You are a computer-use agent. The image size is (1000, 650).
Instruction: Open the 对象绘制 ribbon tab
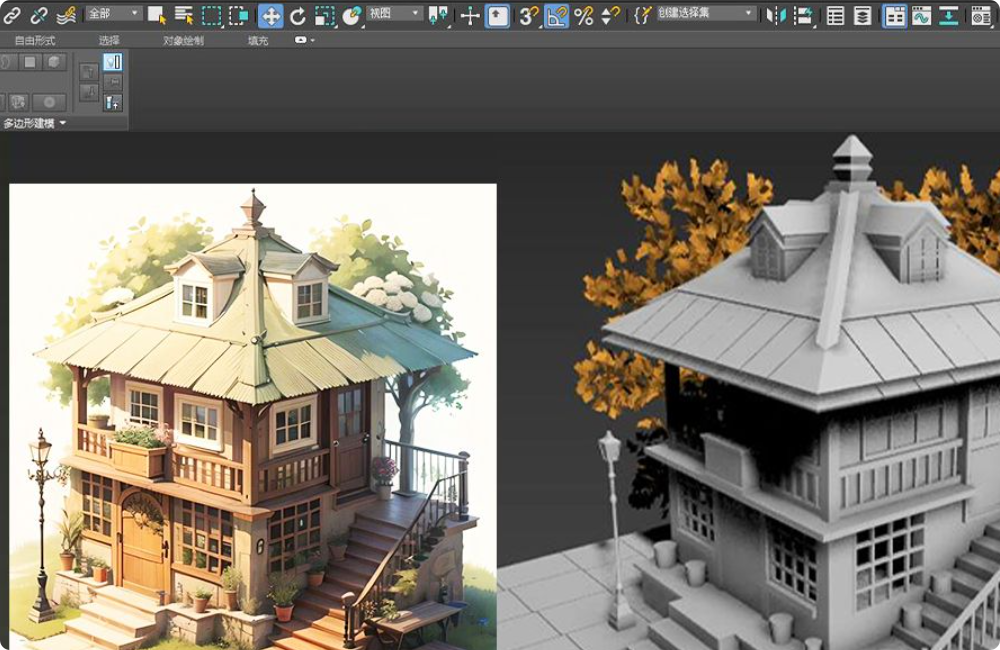pyautogui.click(x=183, y=41)
